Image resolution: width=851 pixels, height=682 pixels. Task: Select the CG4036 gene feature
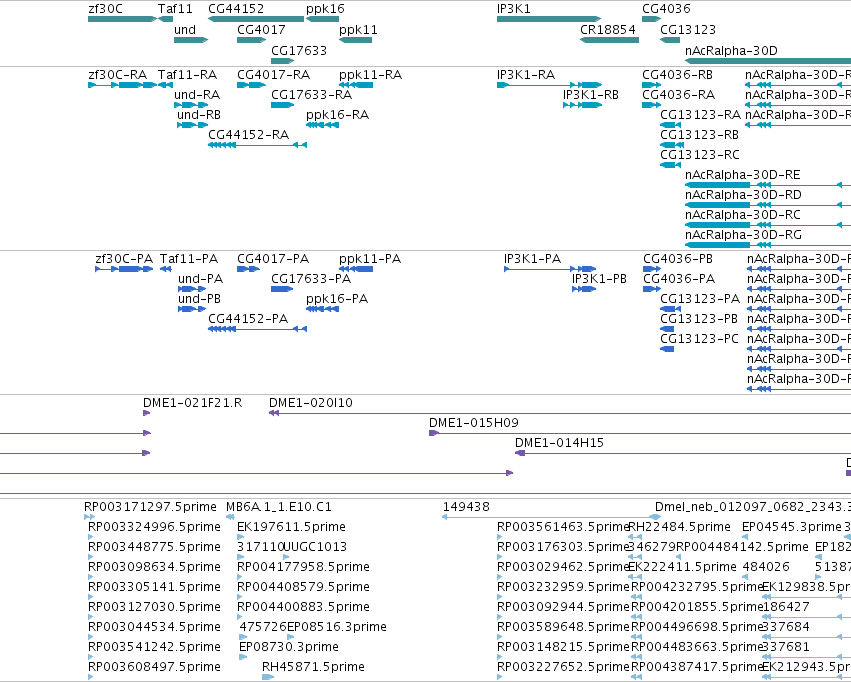652,19
